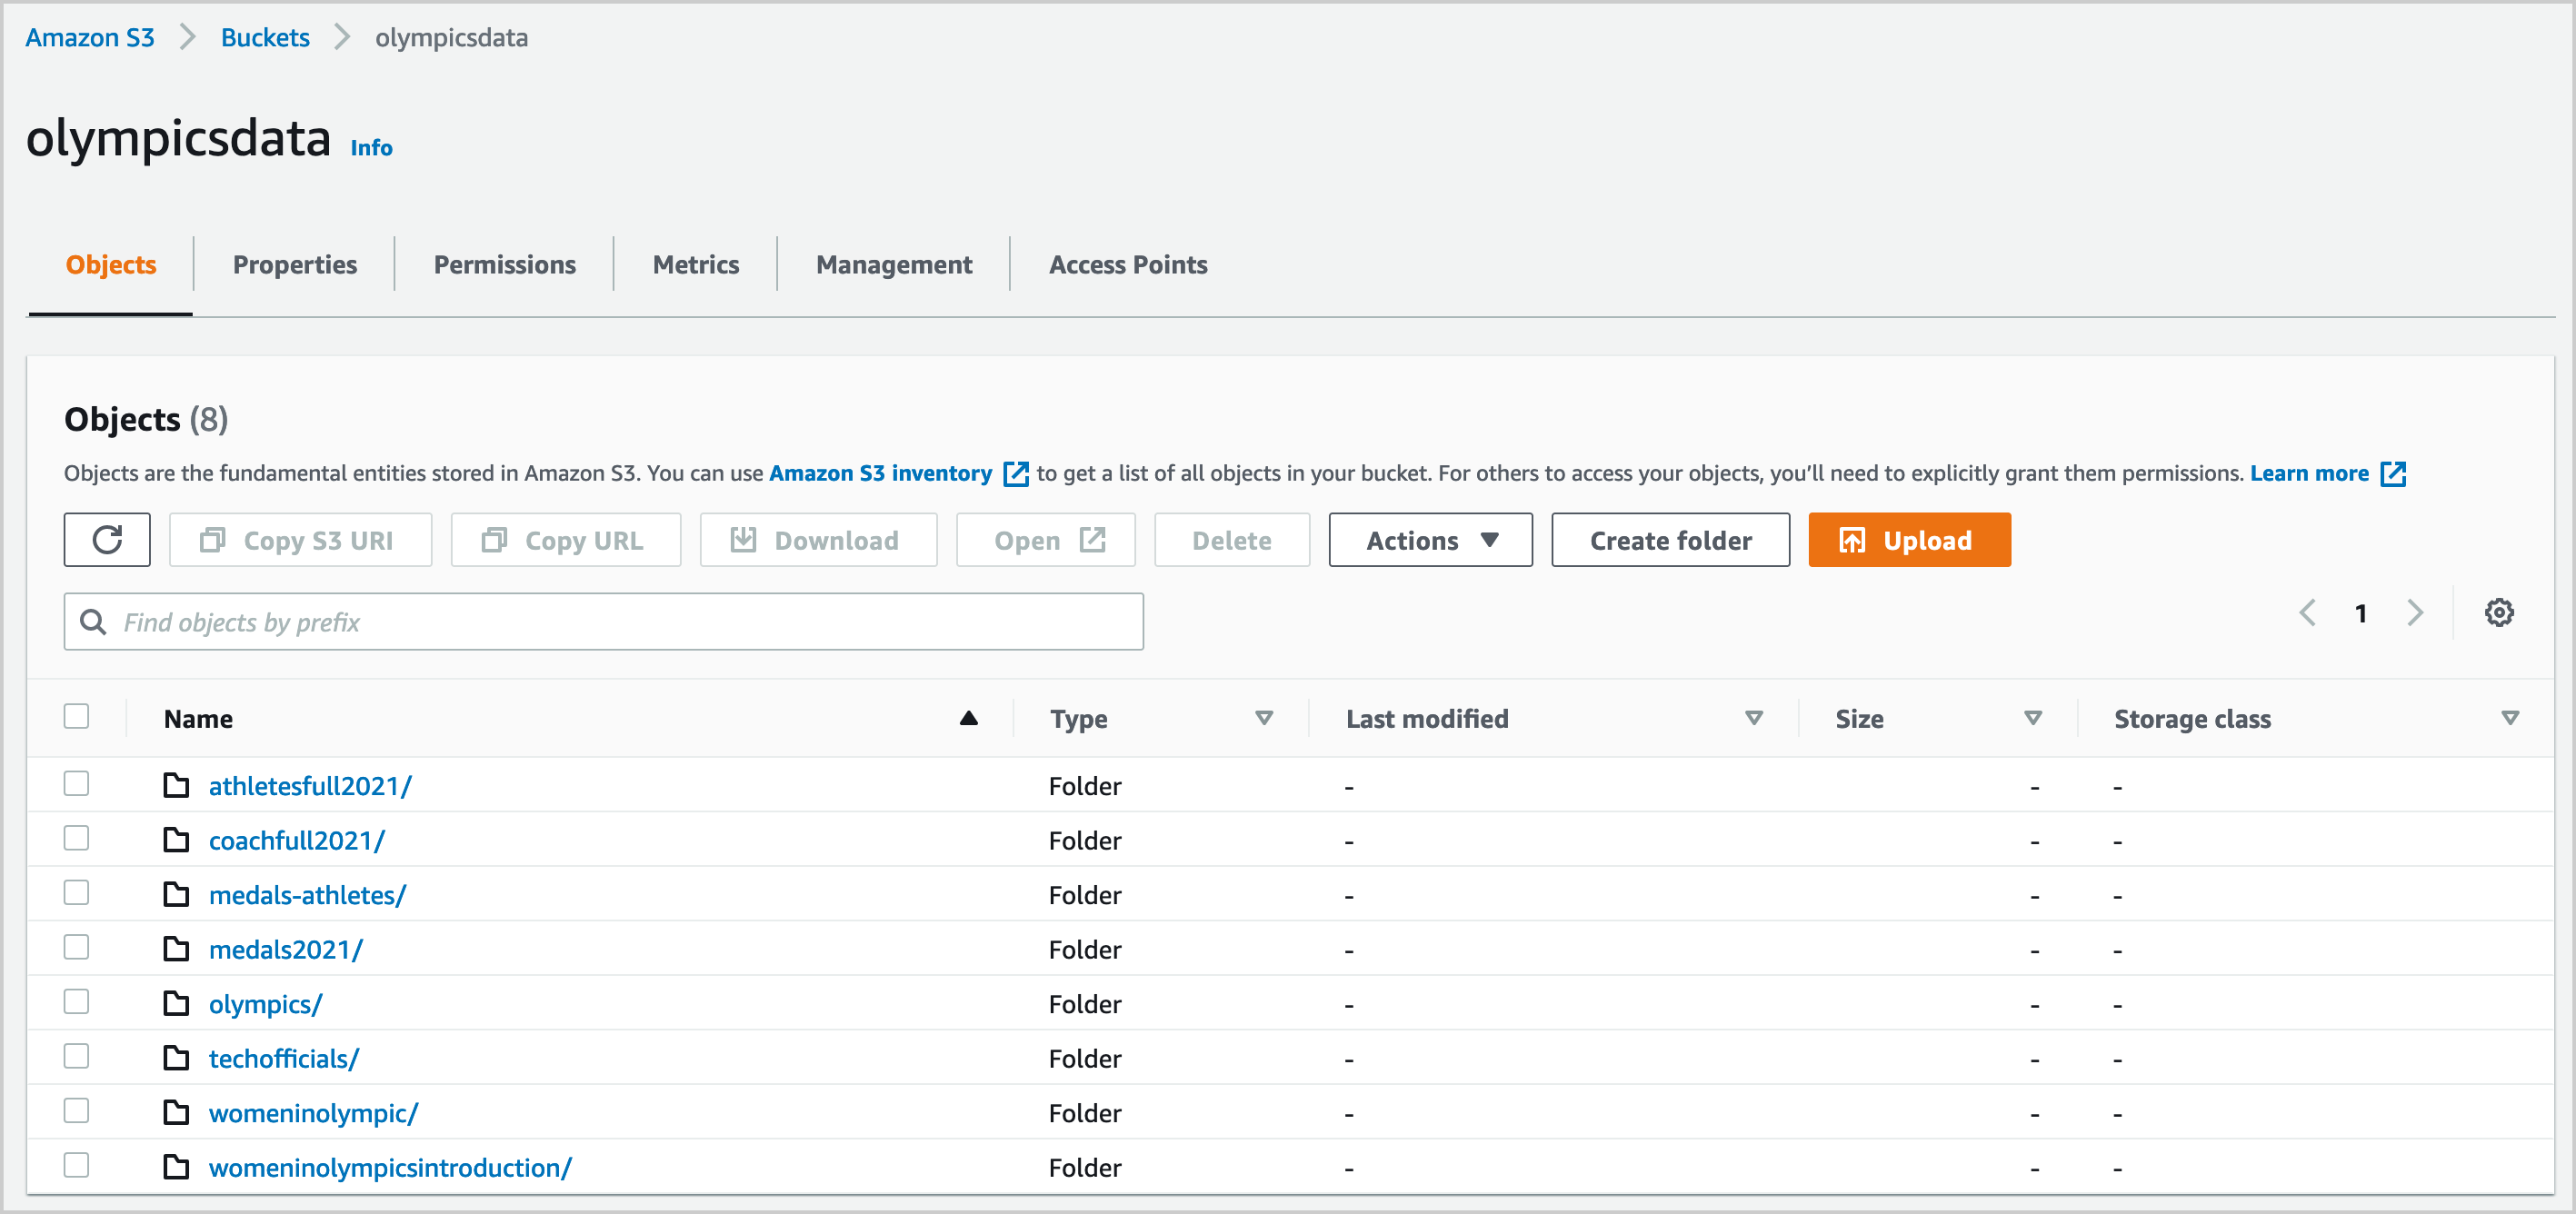Click the refresh objects icon button
This screenshot has height=1214, width=2576.
107,540
